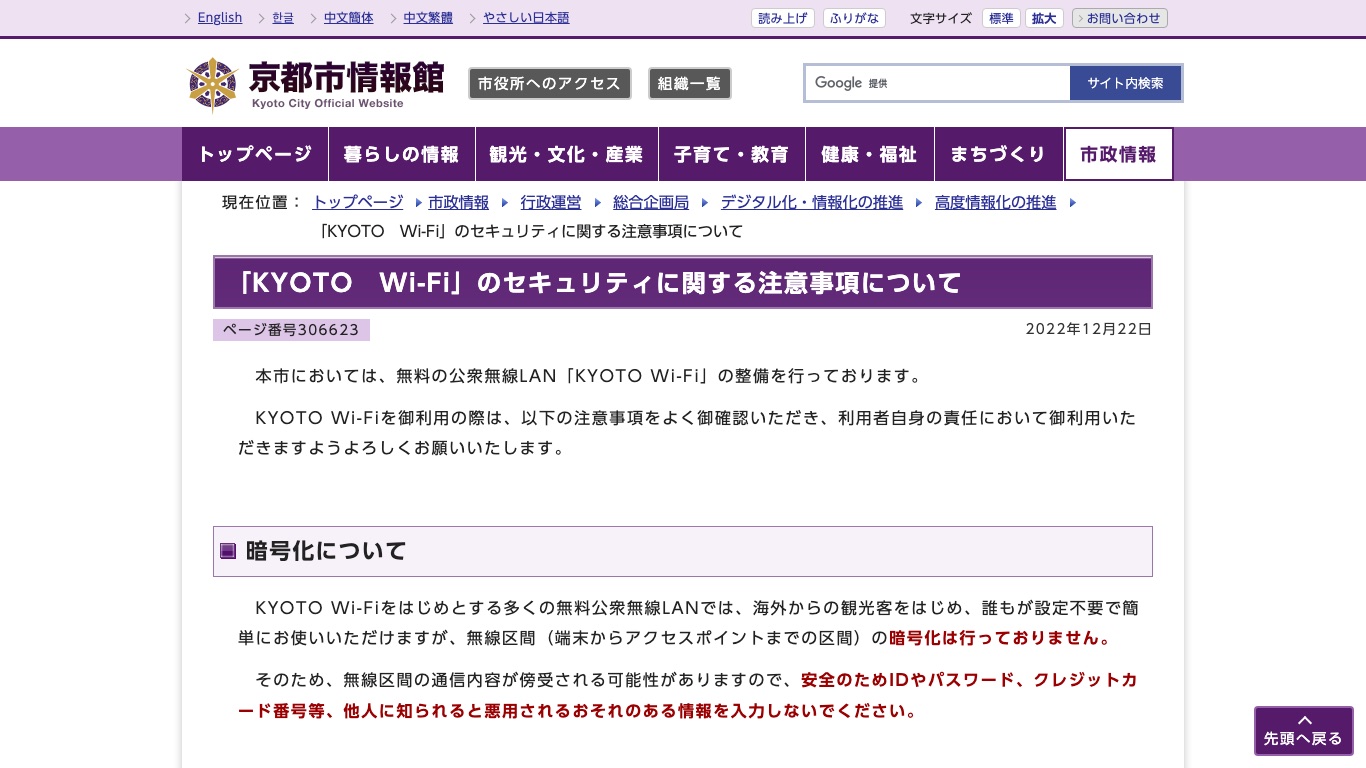The width and height of the screenshot is (1366, 768).
Task: Go to デジタル化・情報化の推進 breadcrumb
Action: (812, 202)
